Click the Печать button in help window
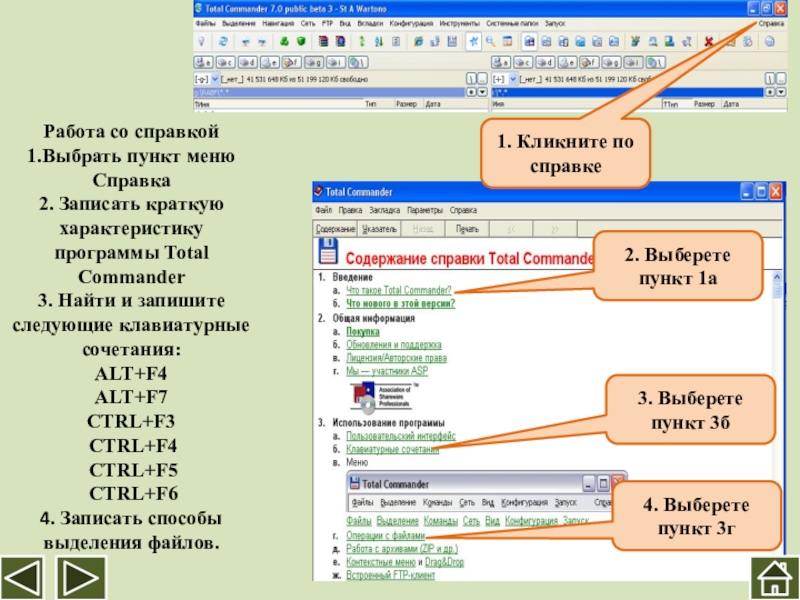 pyautogui.click(x=467, y=229)
